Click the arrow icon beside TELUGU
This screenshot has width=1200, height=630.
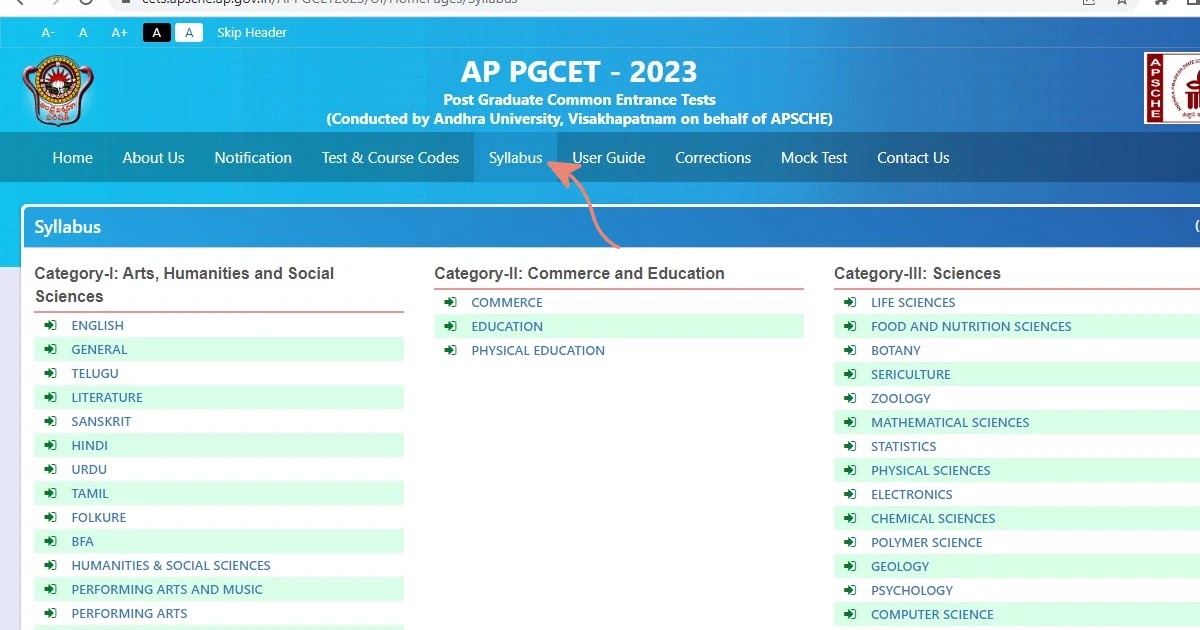click(50, 373)
